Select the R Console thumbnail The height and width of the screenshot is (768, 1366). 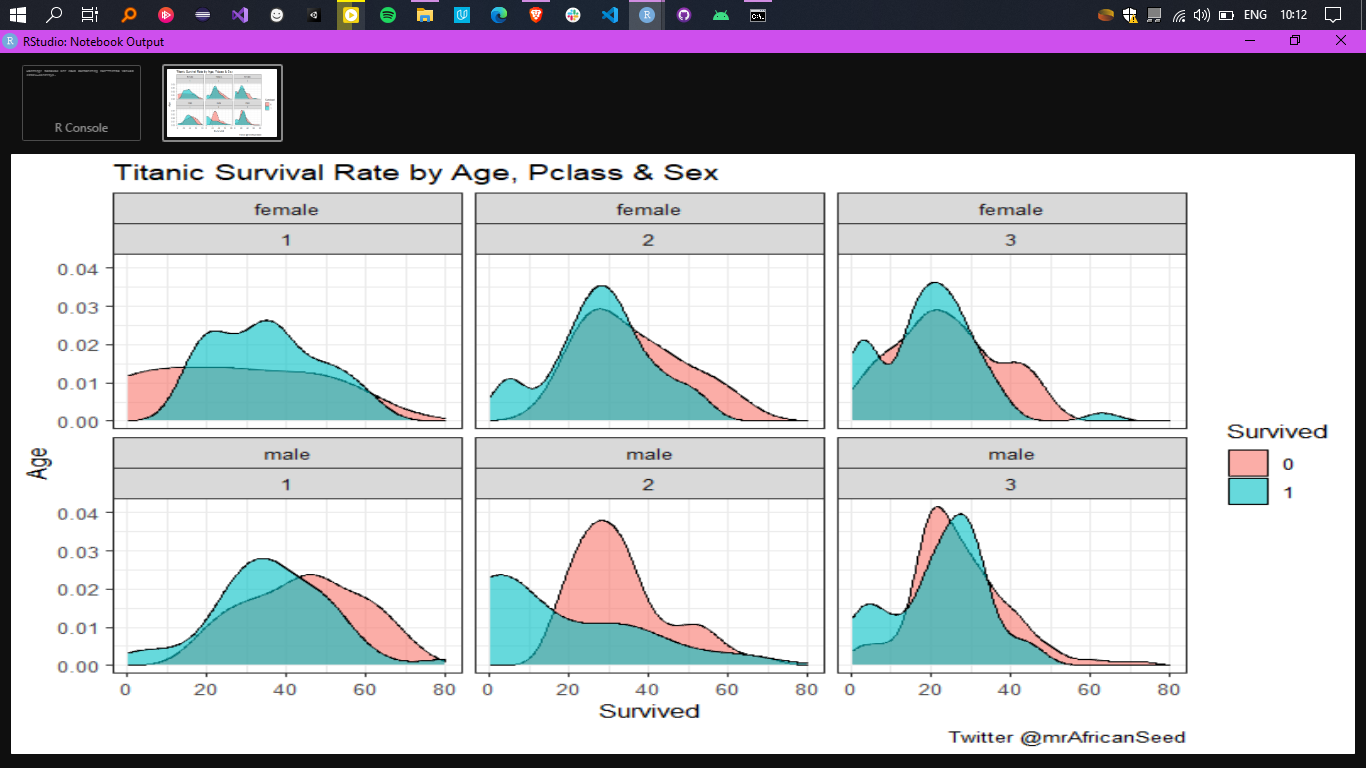(81, 102)
